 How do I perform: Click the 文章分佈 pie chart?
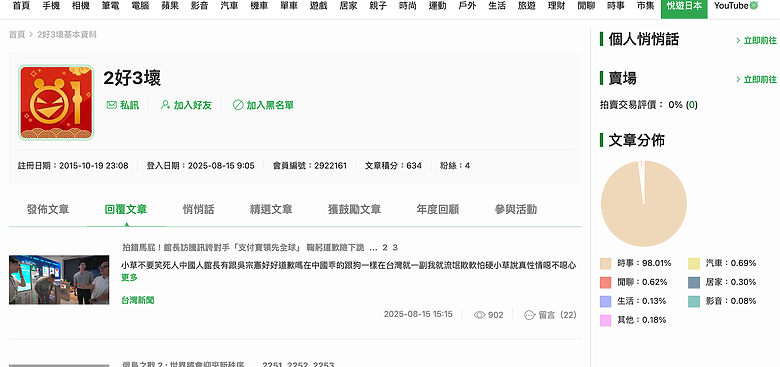644,203
